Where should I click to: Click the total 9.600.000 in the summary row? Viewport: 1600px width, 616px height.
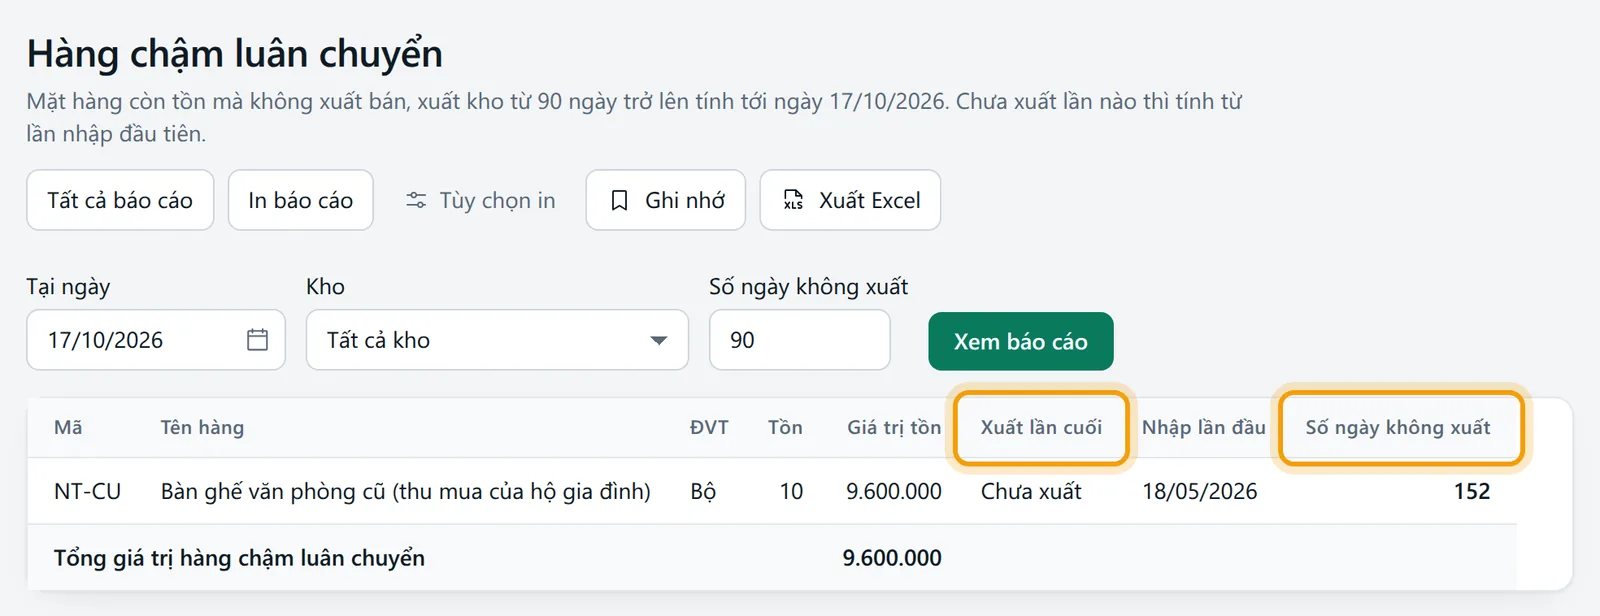[892, 558]
